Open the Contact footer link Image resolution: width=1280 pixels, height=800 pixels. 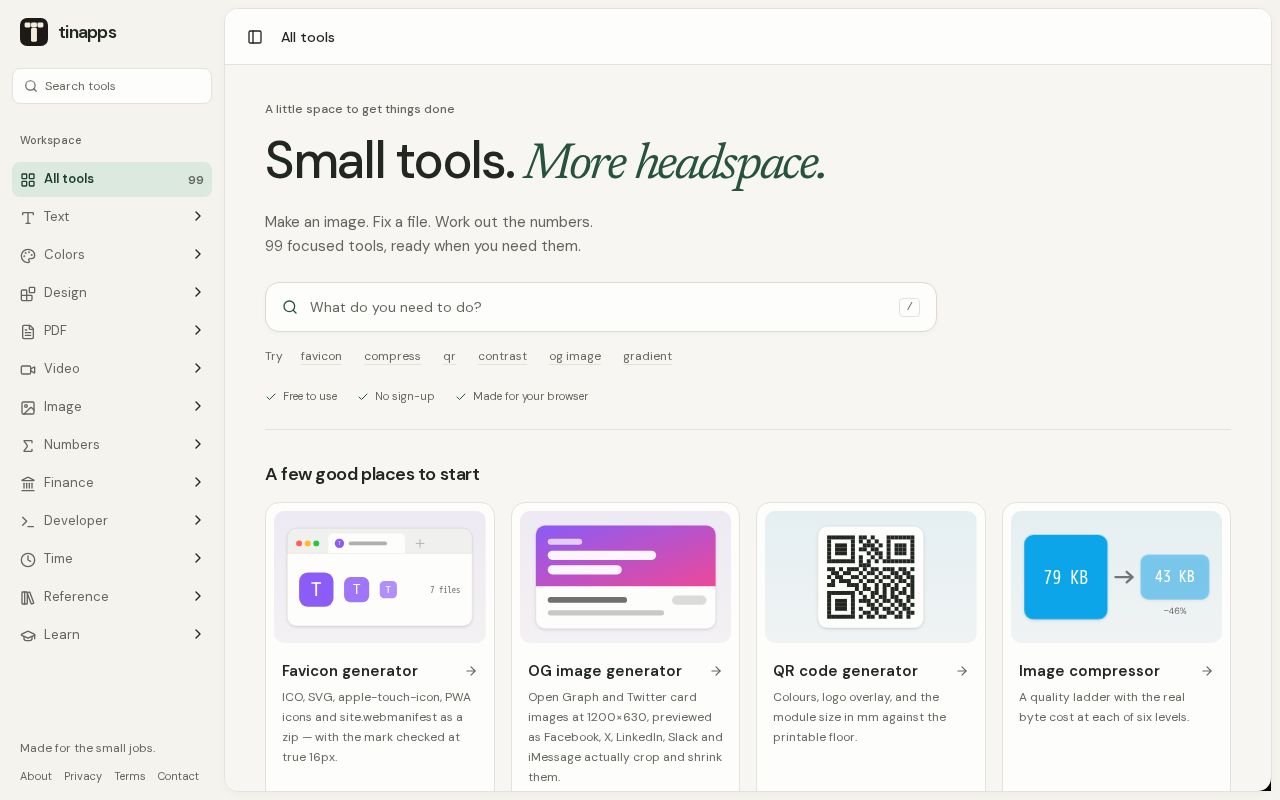178,776
